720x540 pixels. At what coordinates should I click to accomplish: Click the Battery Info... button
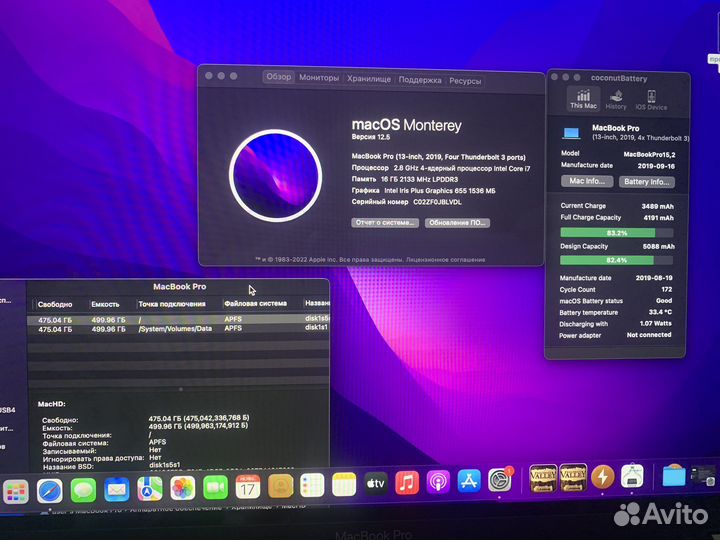(647, 182)
